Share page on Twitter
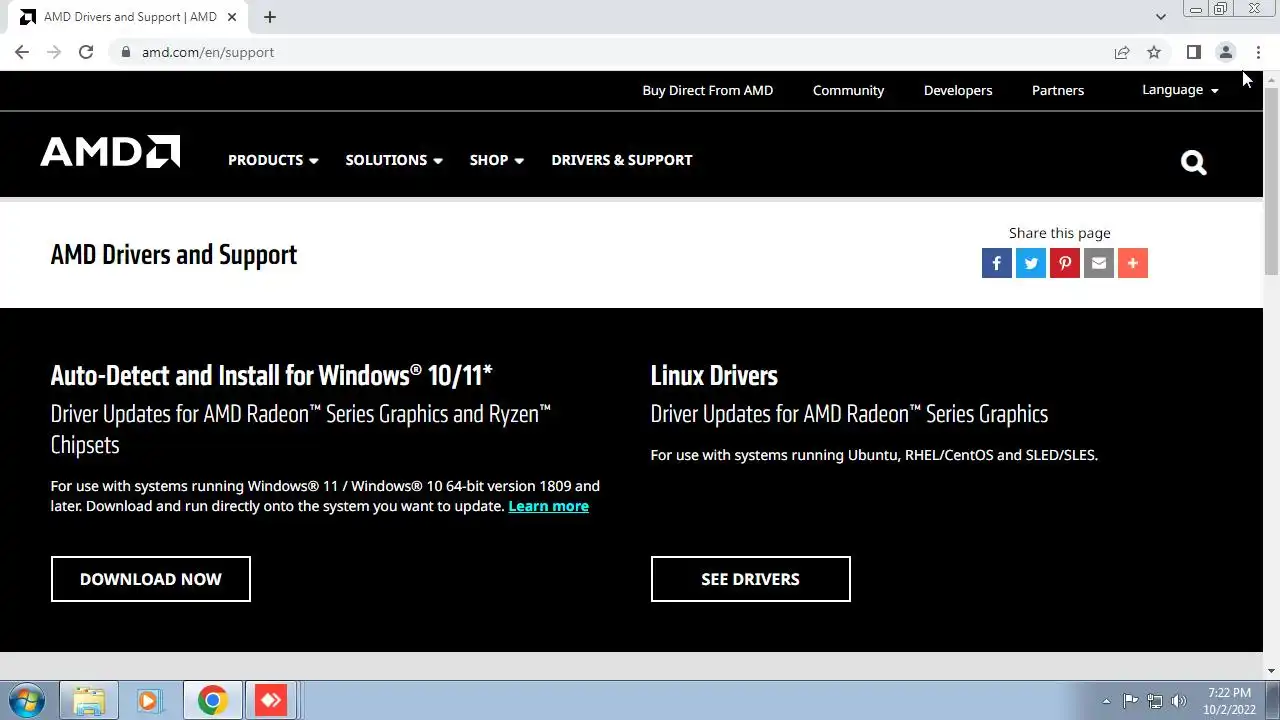The image size is (1280, 720). tap(1031, 263)
